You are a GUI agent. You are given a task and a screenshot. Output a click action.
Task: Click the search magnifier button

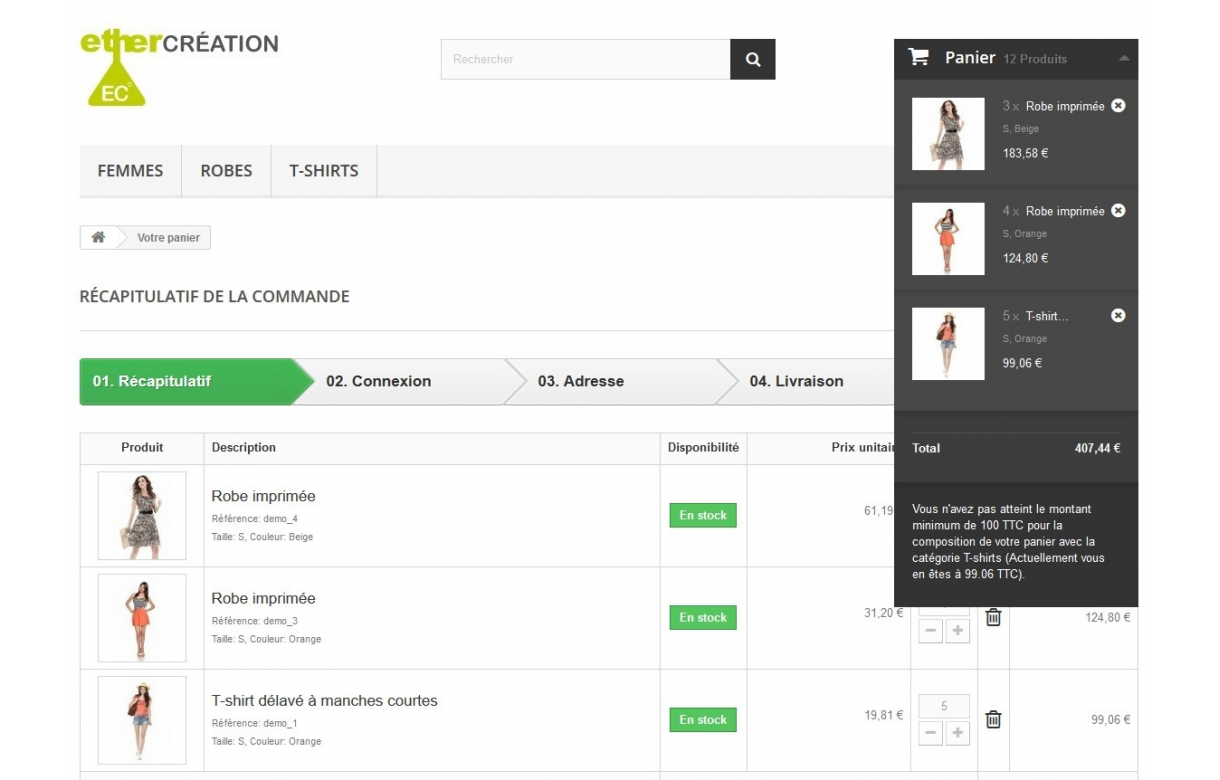click(752, 59)
